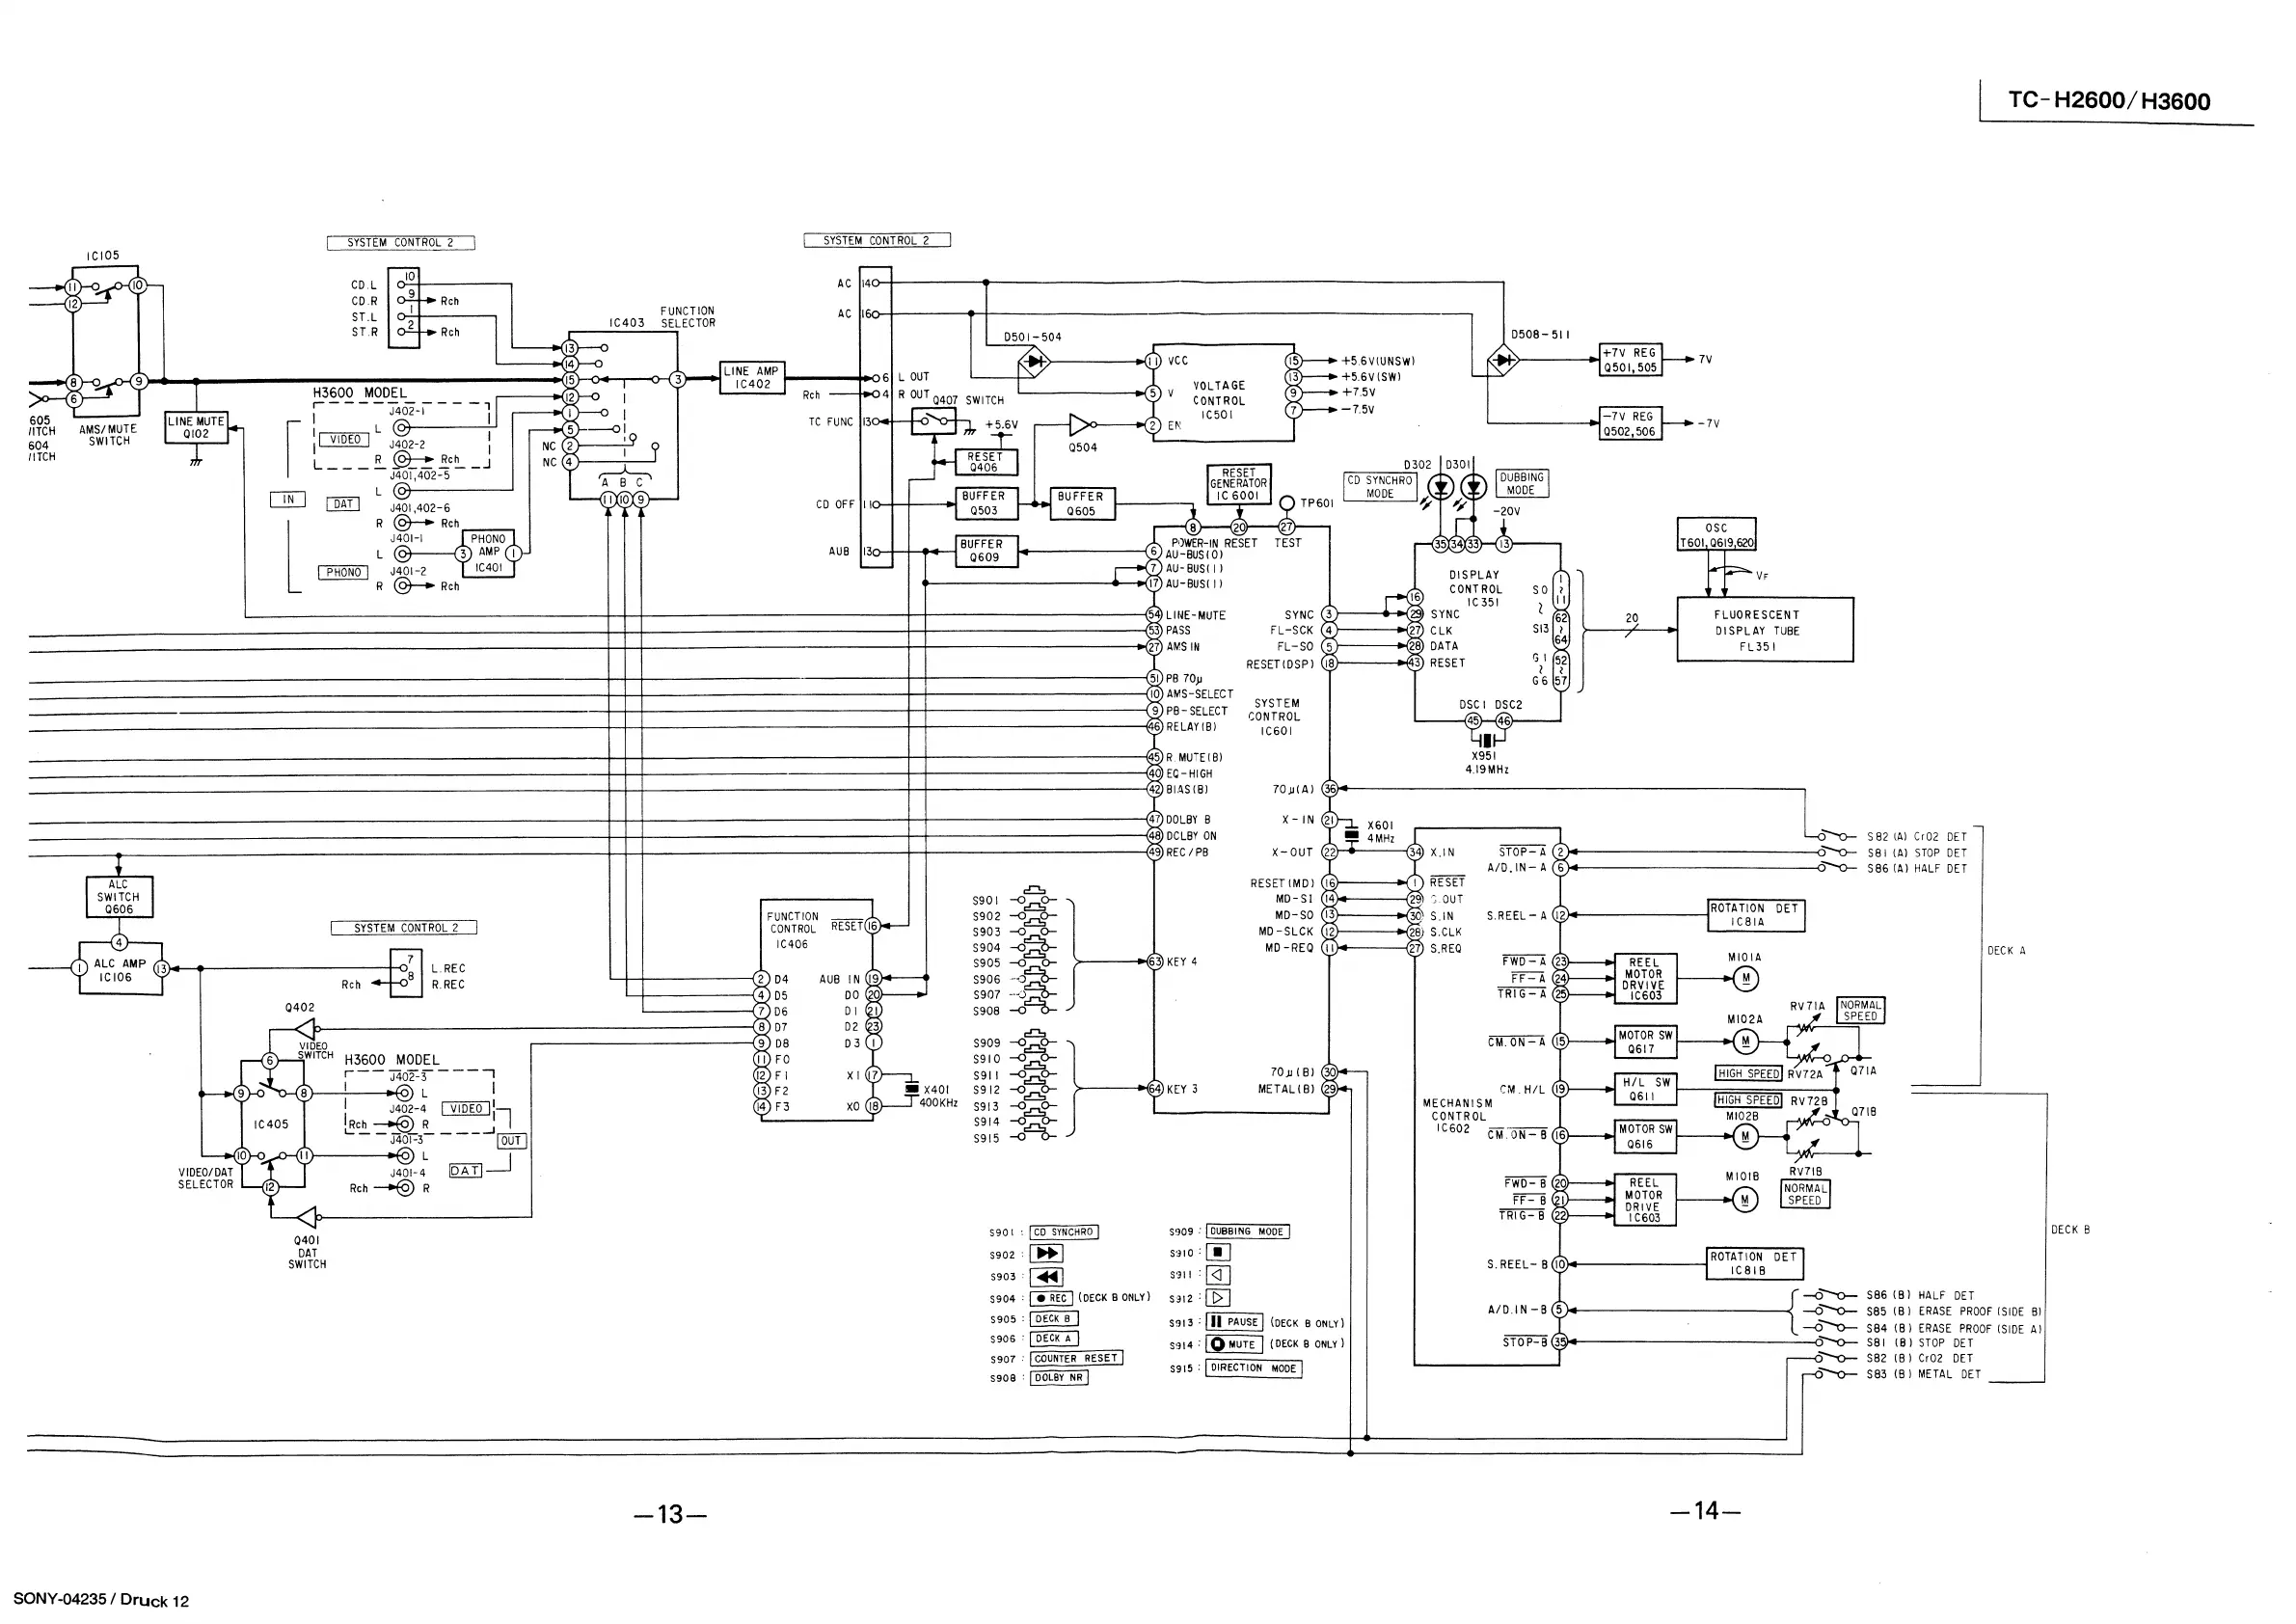Click the M101A motor circle symbol
The width and height of the screenshot is (2296, 1624).
[x=1745, y=978]
